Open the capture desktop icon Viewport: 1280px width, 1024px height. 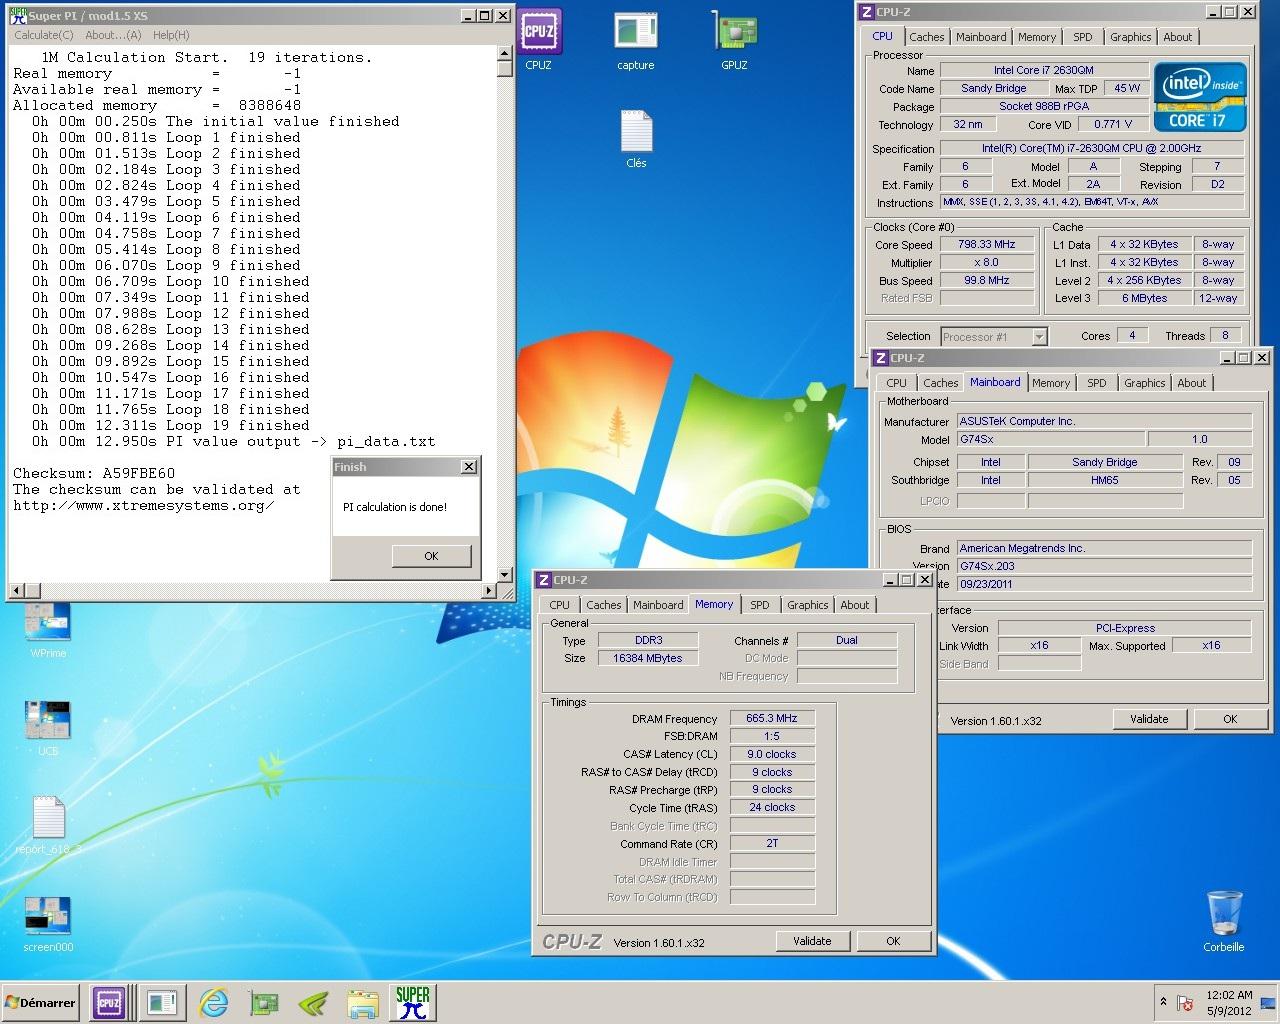tap(635, 40)
